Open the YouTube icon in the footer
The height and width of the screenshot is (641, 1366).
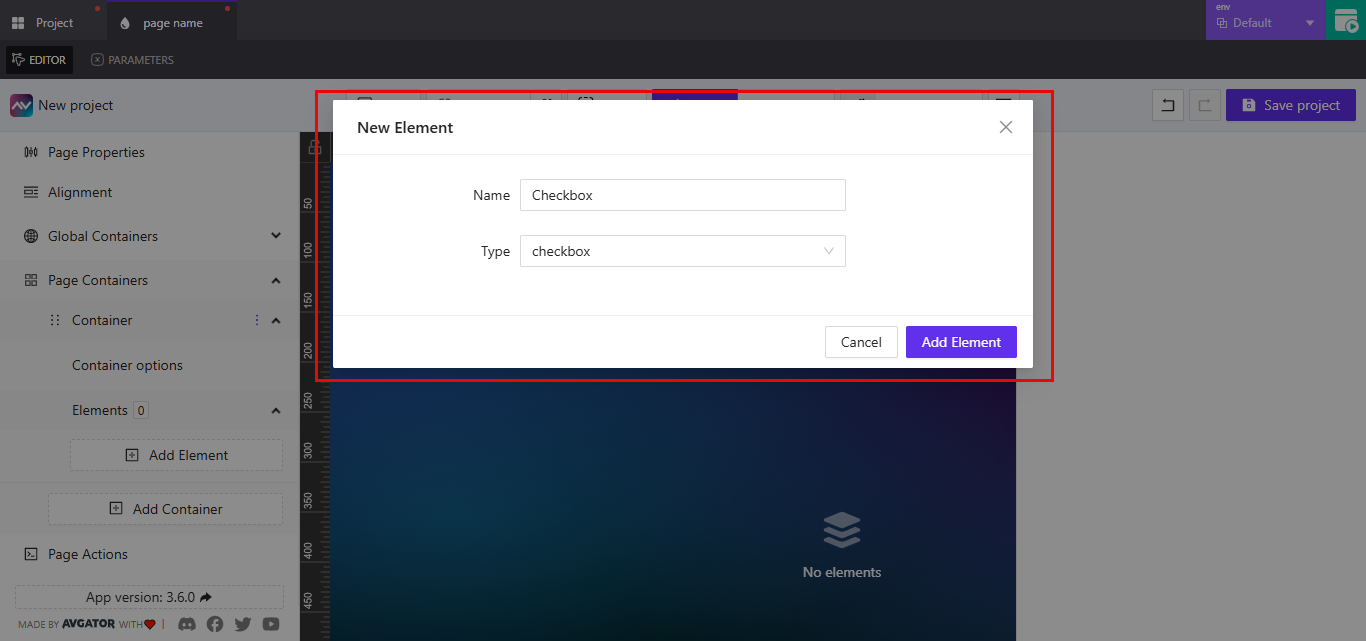click(x=270, y=623)
